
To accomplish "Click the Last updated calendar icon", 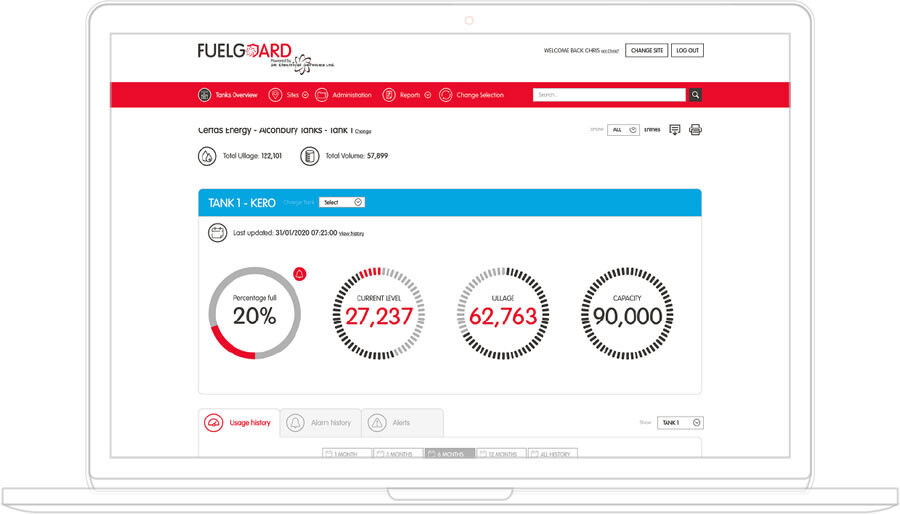I will pyautogui.click(x=217, y=233).
